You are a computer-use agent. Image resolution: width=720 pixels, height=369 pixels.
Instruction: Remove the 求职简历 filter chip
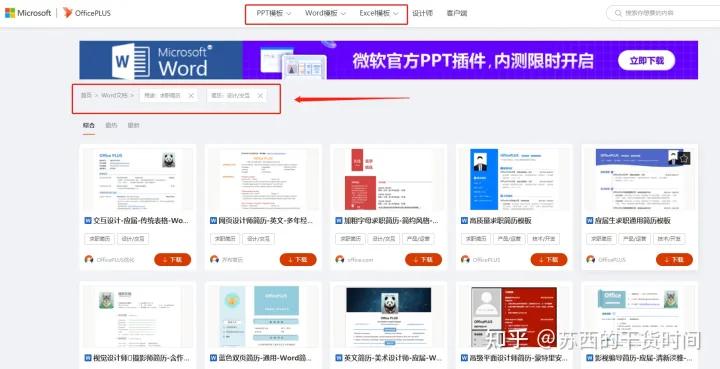point(191,95)
